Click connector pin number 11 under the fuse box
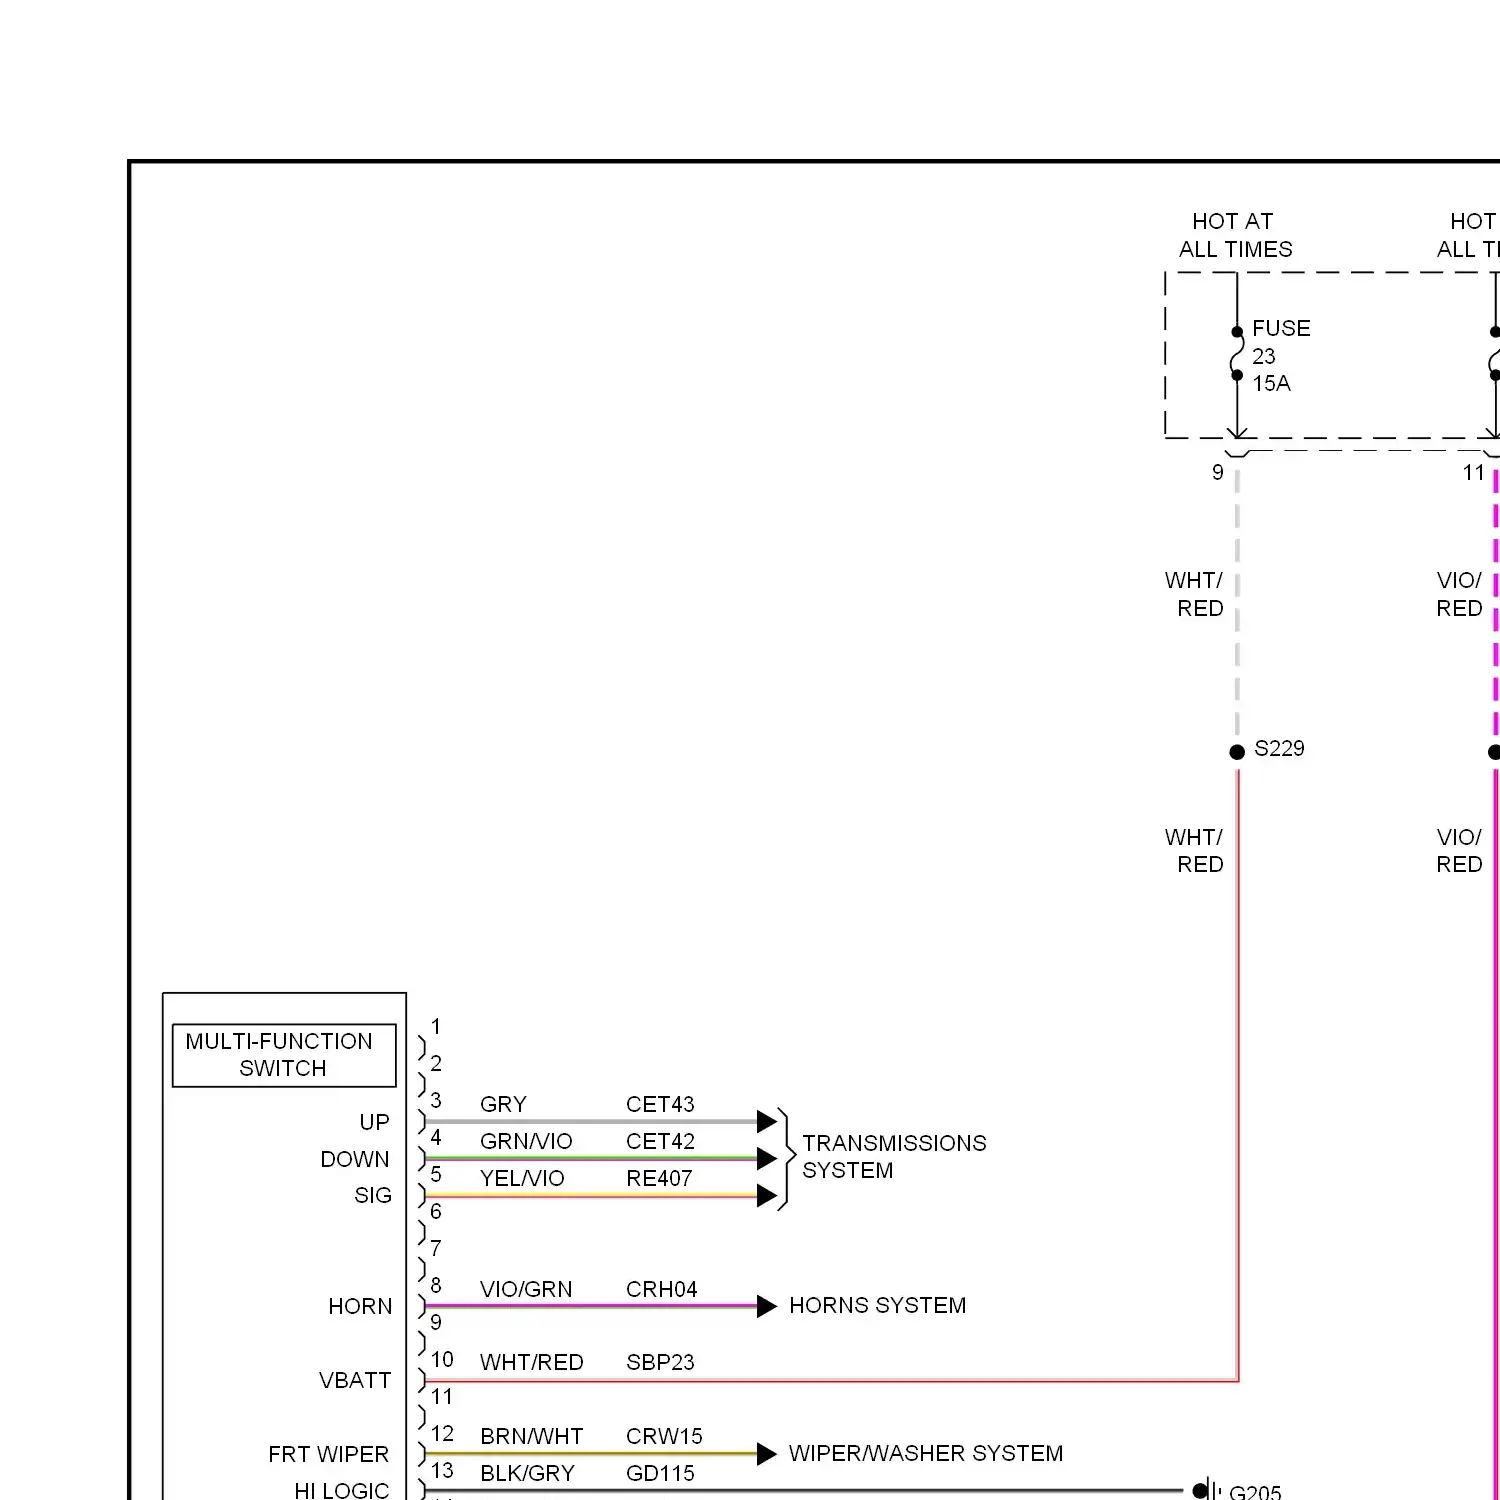Screen dimensions: 1500x1500 click(x=1473, y=472)
